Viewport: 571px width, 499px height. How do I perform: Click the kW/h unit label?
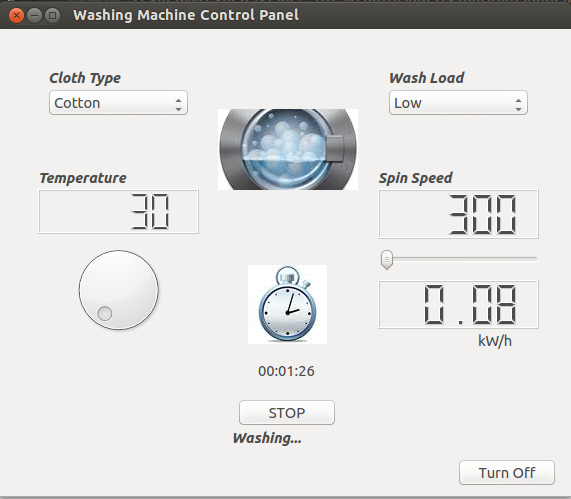(x=495, y=341)
